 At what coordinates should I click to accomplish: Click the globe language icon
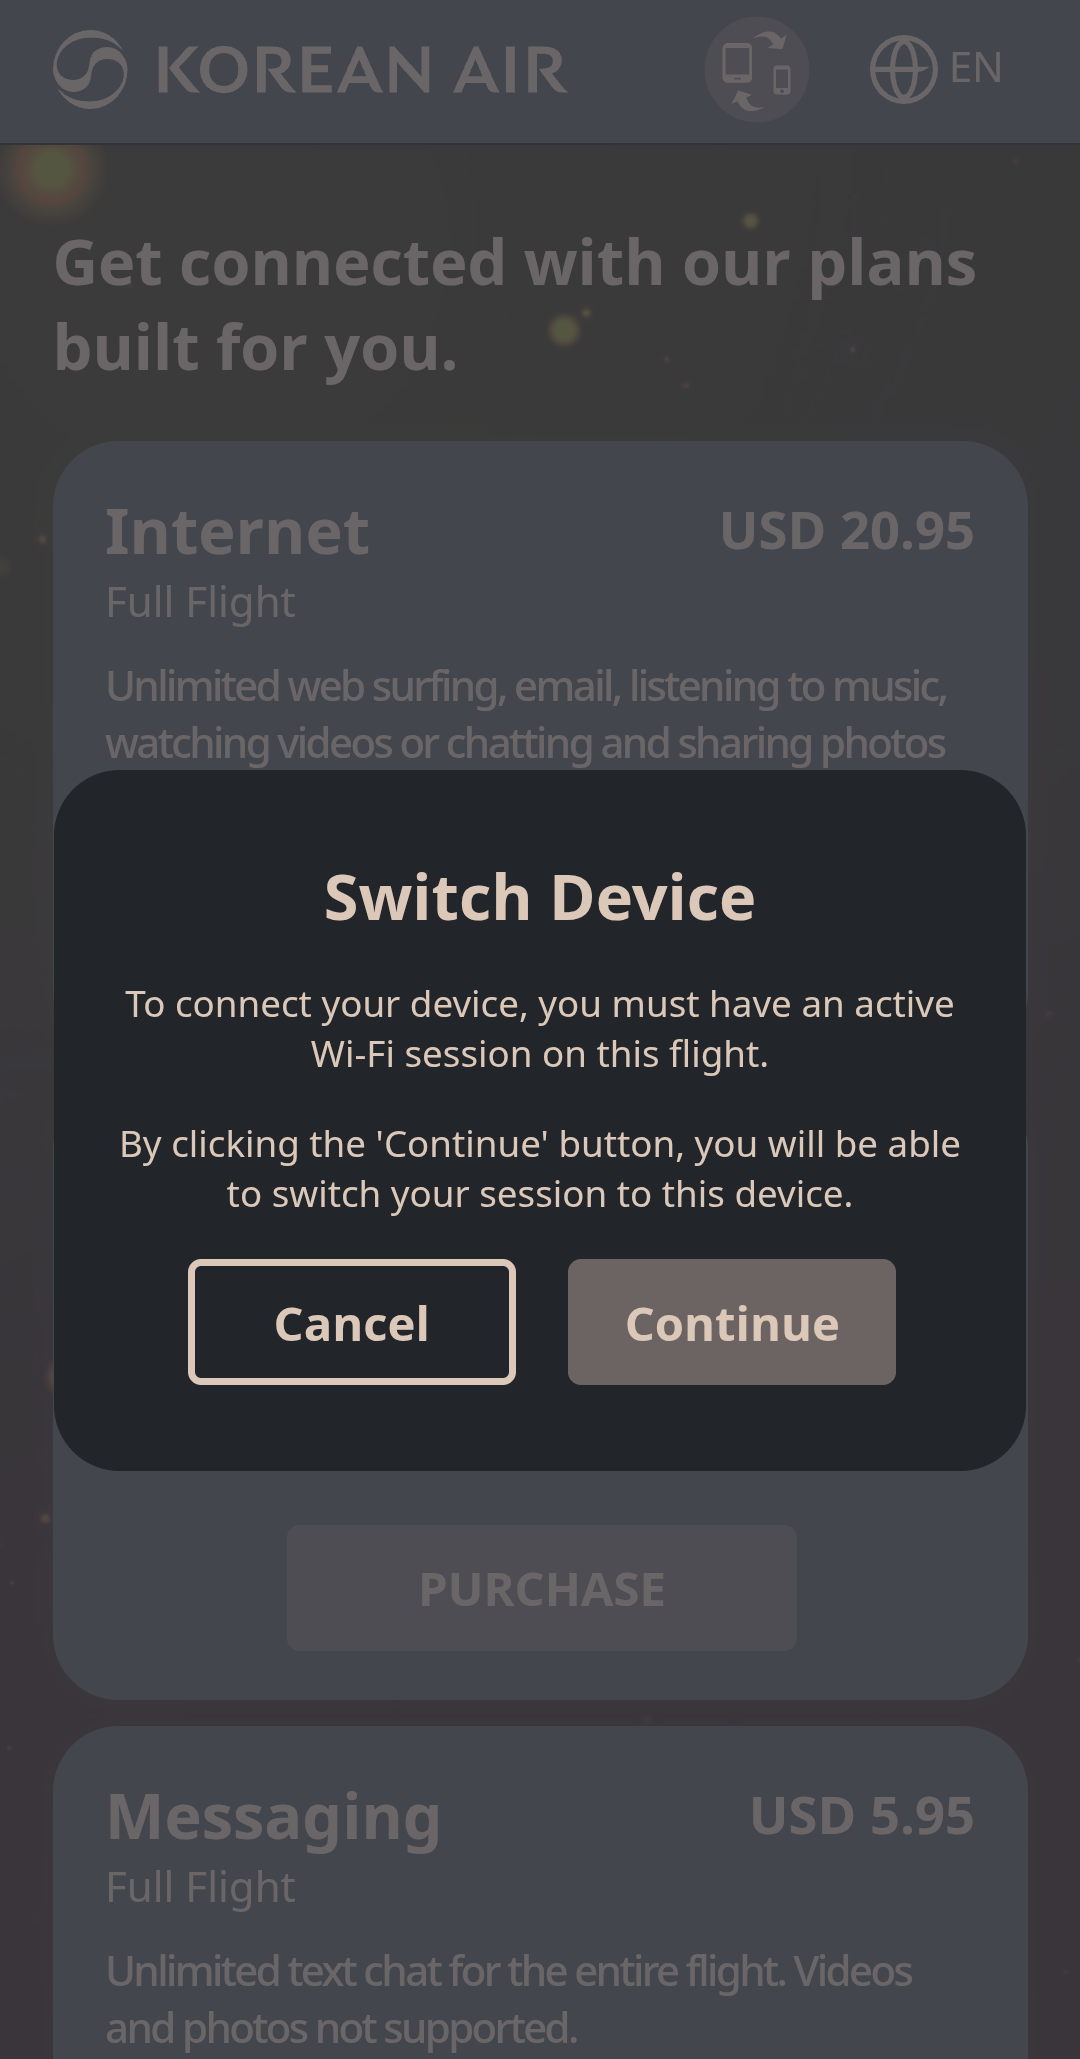(x=903, y=69)
